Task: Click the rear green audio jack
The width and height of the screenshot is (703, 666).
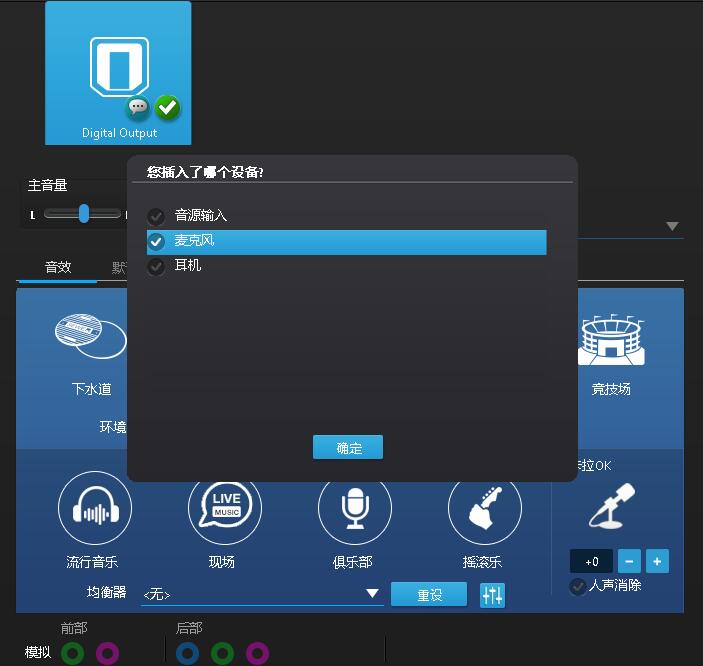Action: 222,653
